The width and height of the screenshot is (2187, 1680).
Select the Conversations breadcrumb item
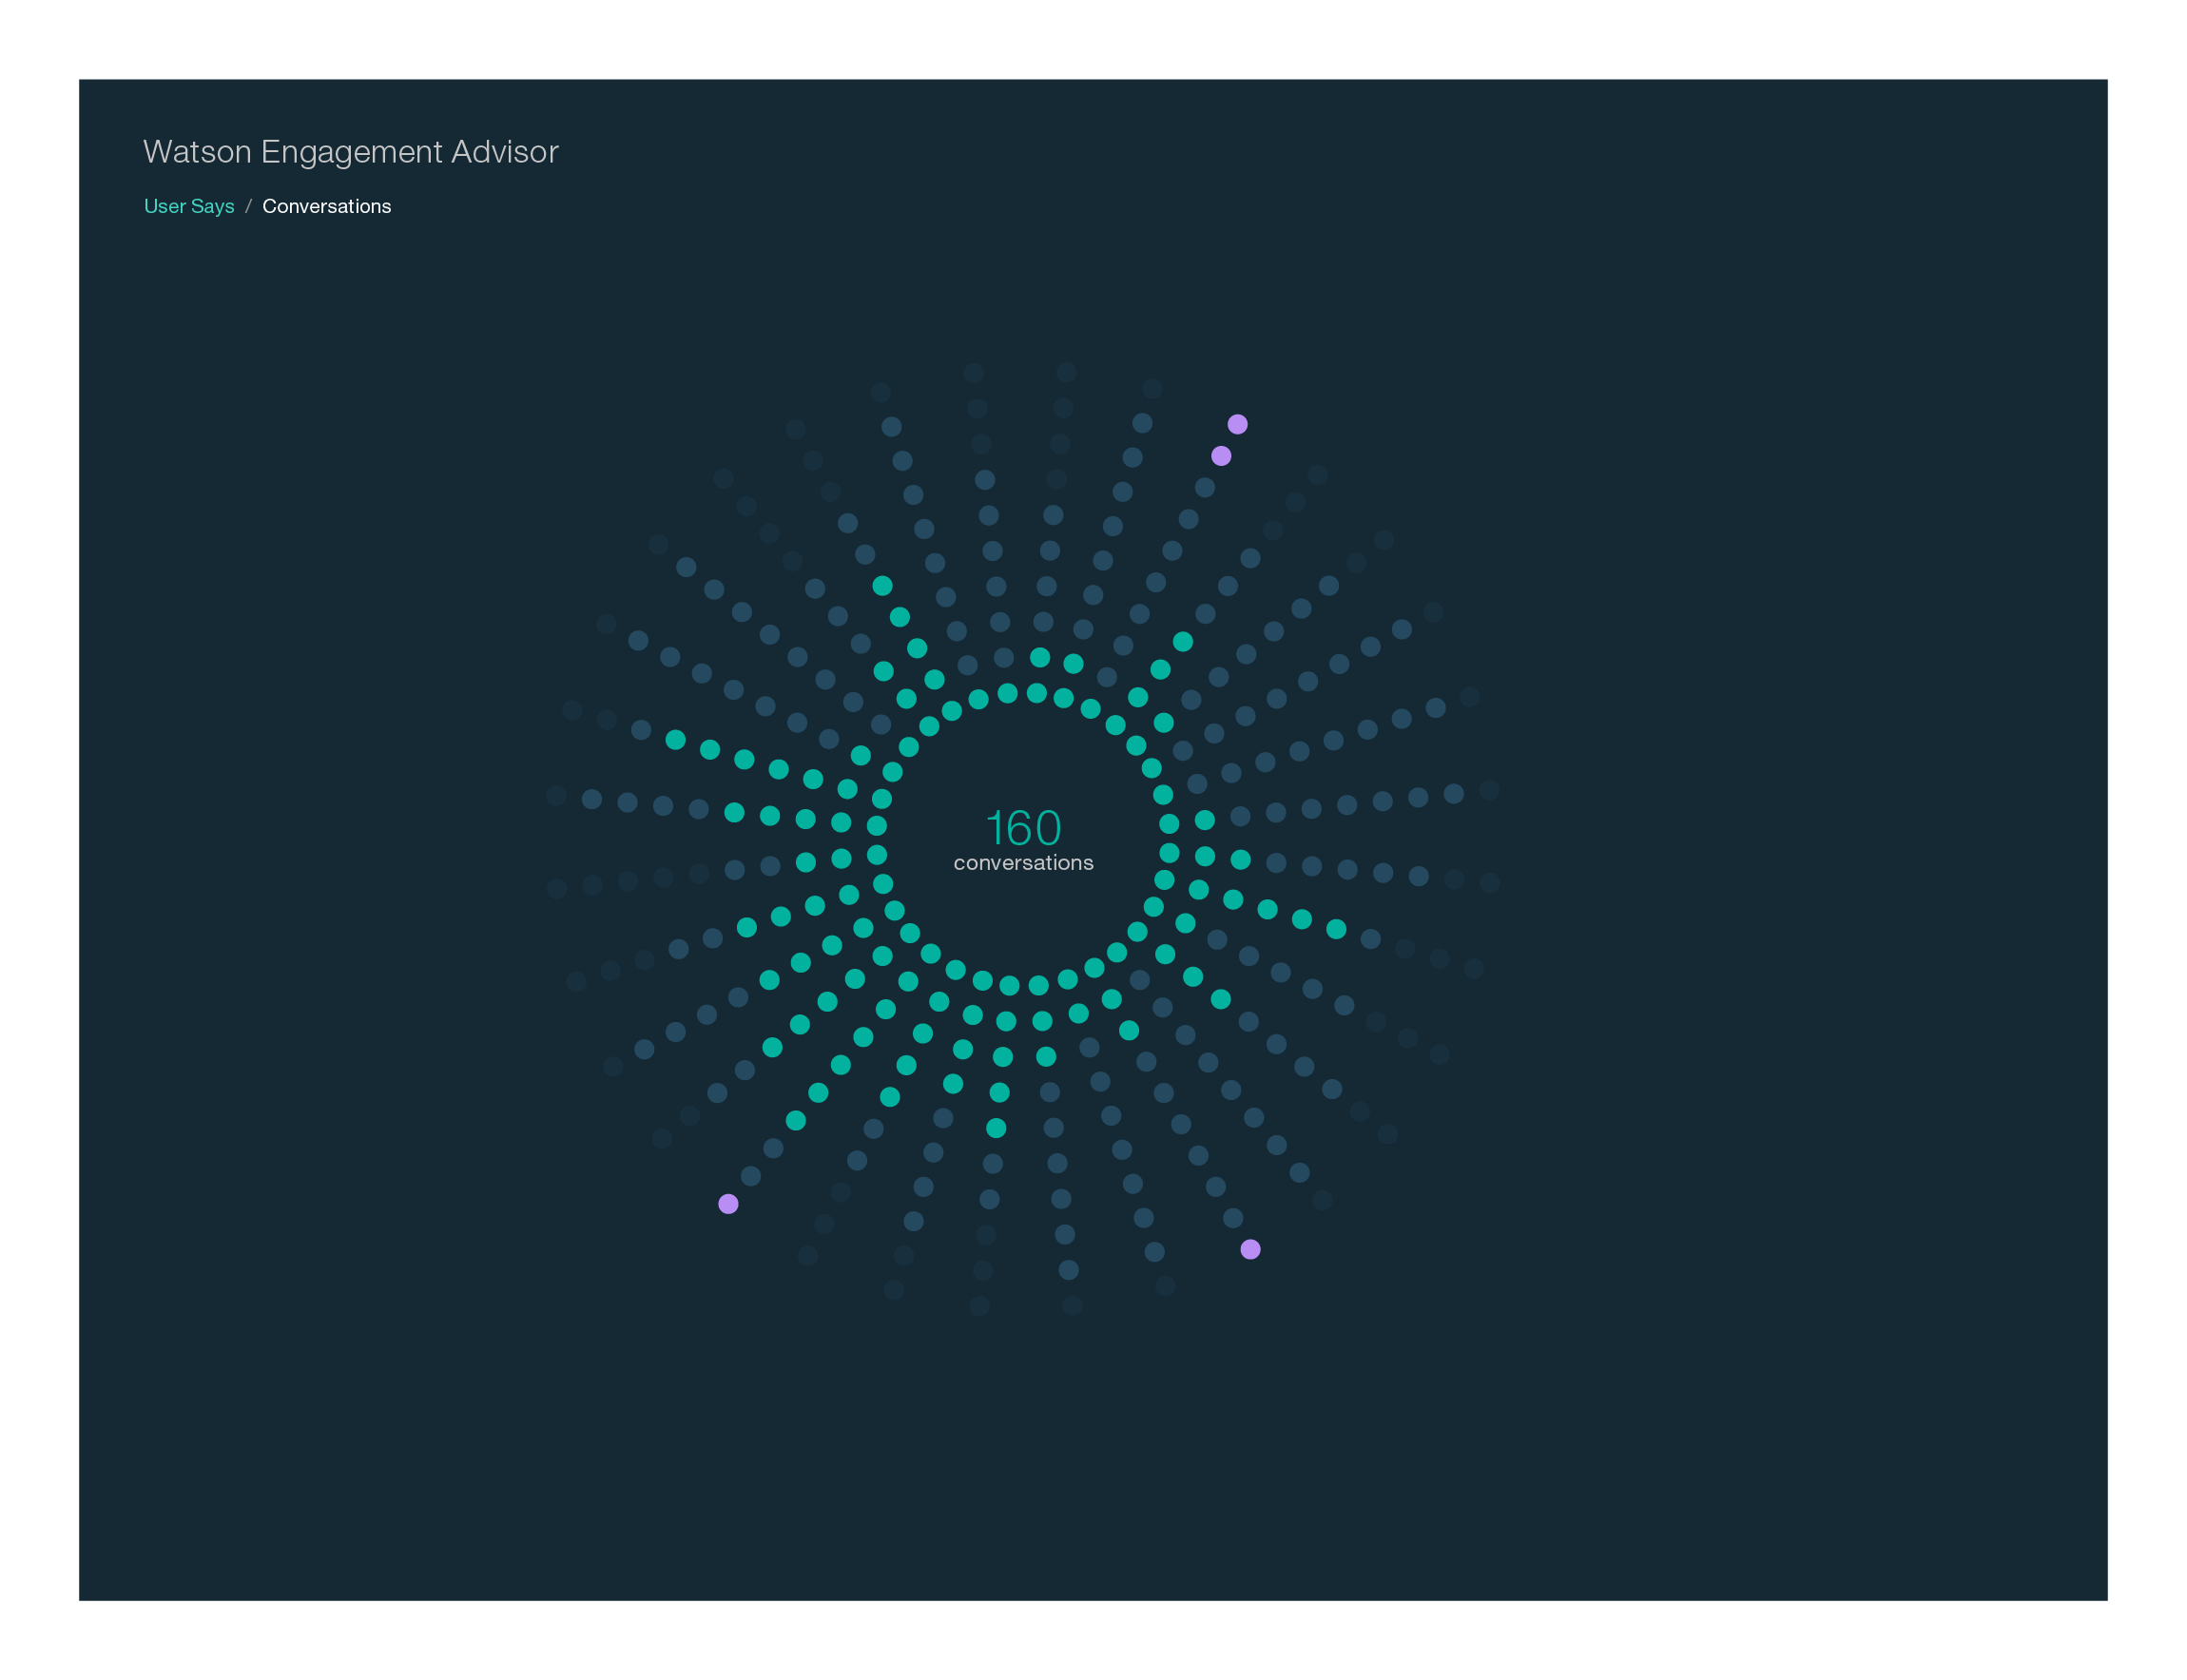point(326,206)
